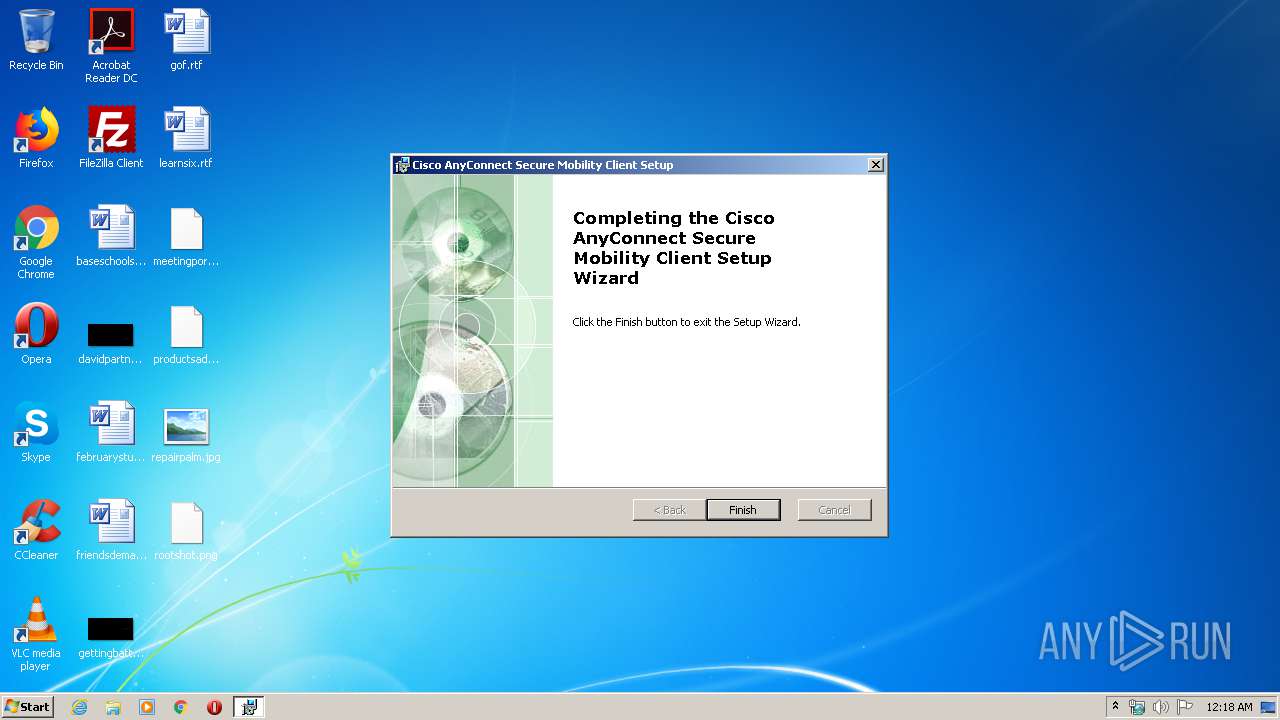Close the Cisco AnyConnect Setup window
Image resolution: width=1280 pixels, height=720 pixels.
coord(876,165)
